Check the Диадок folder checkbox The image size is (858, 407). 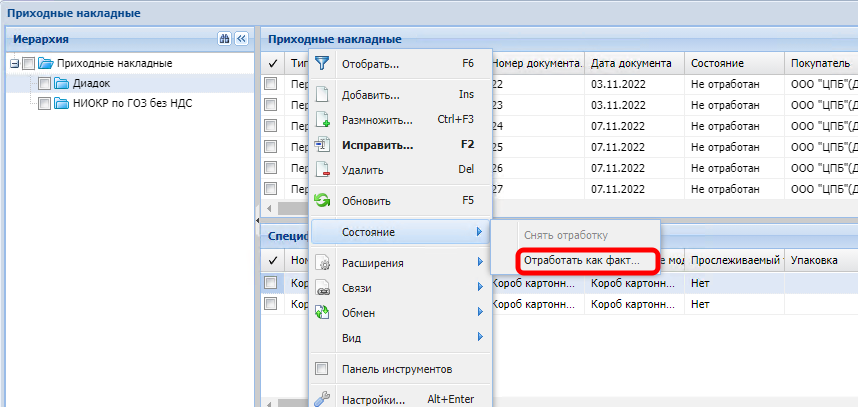(44, 83)
